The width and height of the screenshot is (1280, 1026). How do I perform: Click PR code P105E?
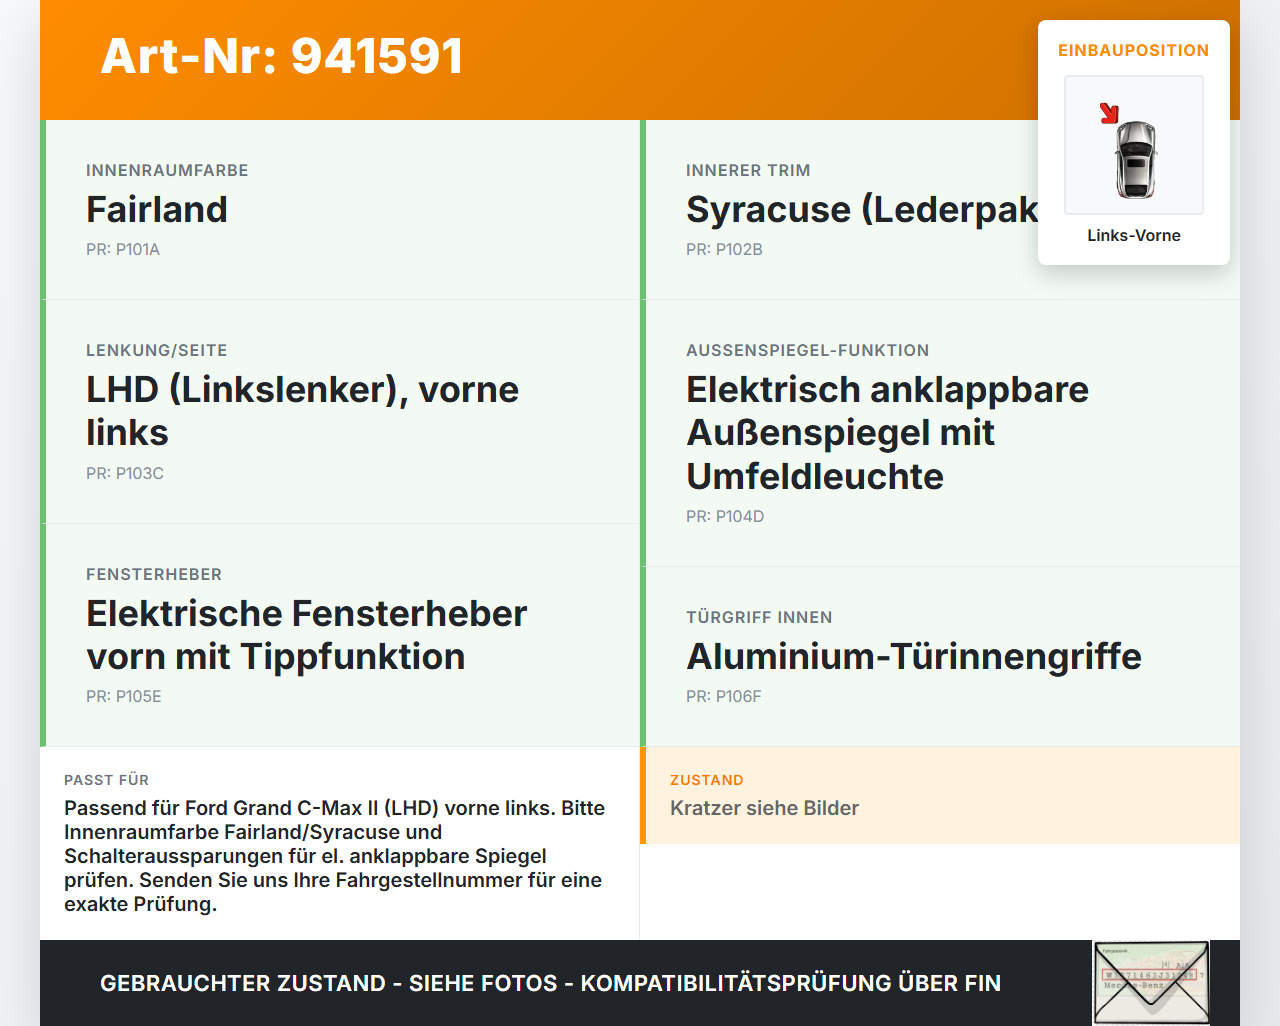click(124, 696)
